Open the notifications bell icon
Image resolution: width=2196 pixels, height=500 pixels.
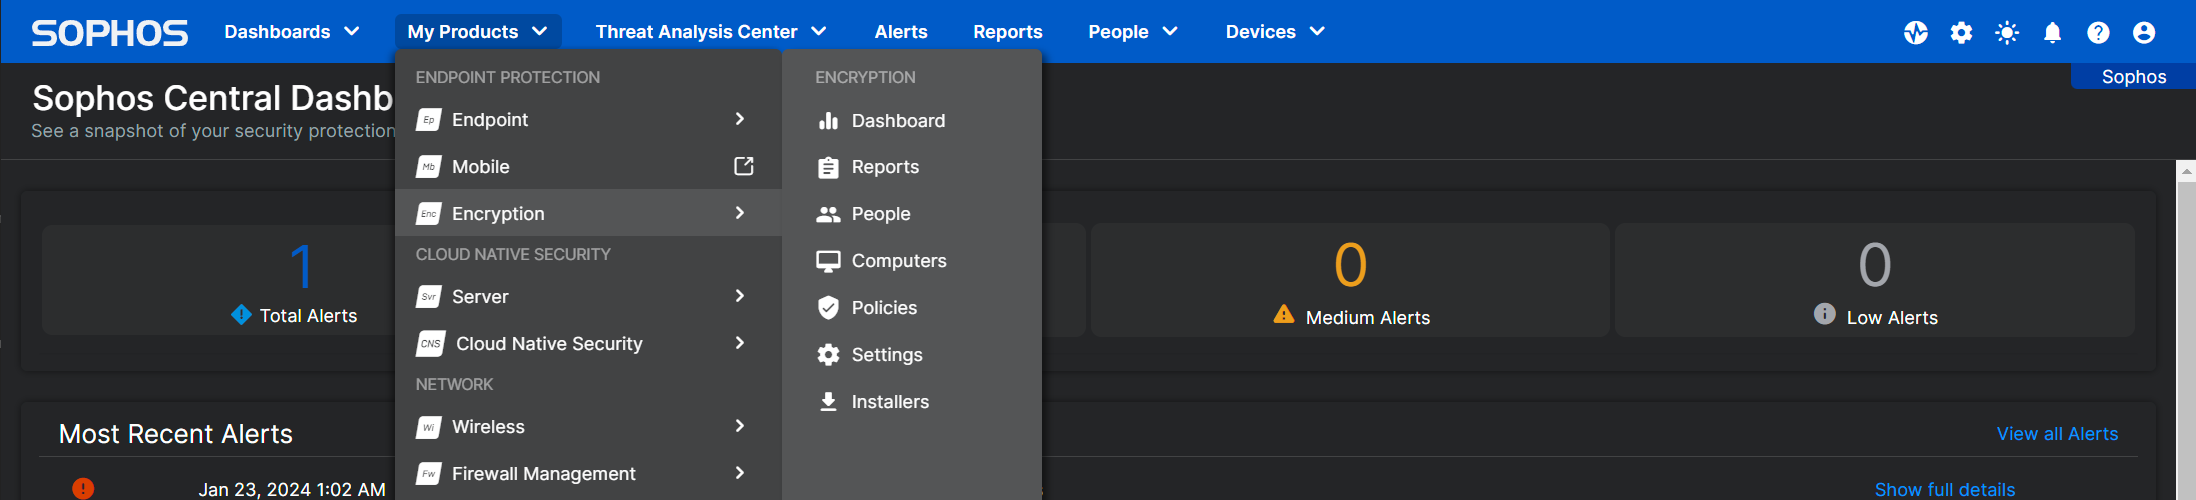tap(2052, 33)
